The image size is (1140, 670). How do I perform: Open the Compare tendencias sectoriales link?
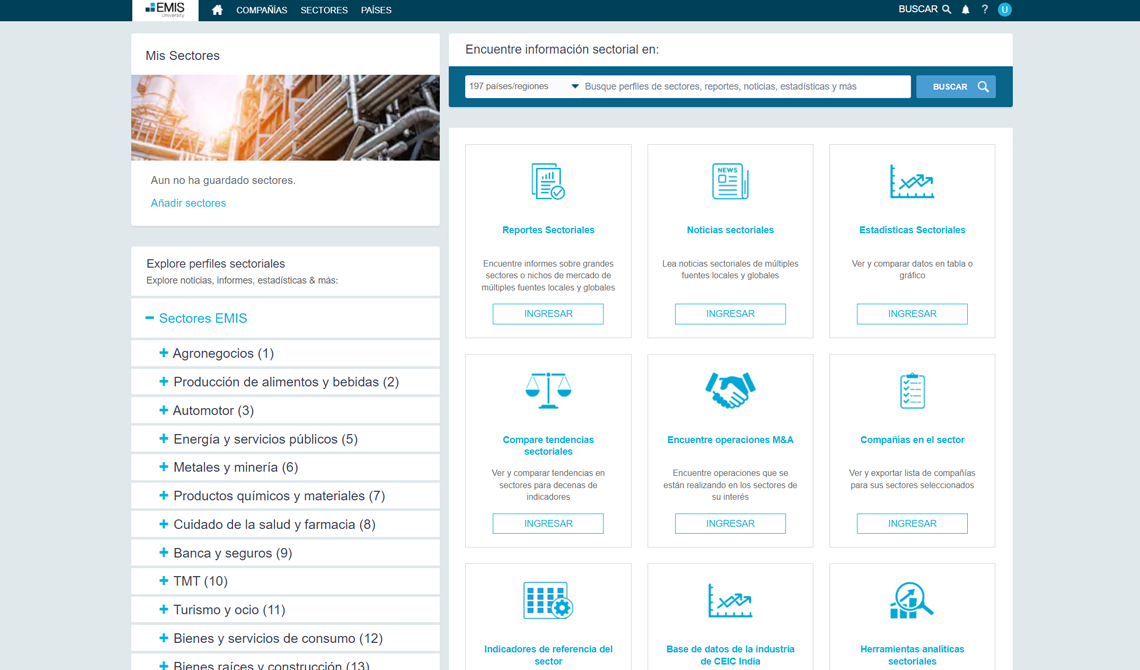548,445
